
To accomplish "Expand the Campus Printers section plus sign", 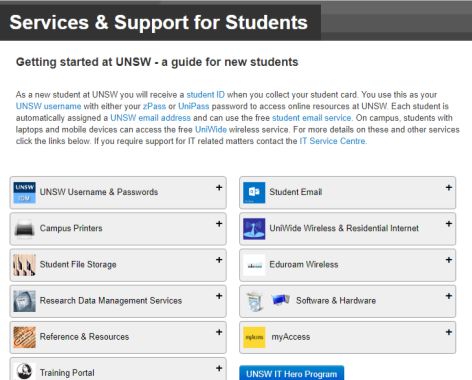I will tap(219, 224).
